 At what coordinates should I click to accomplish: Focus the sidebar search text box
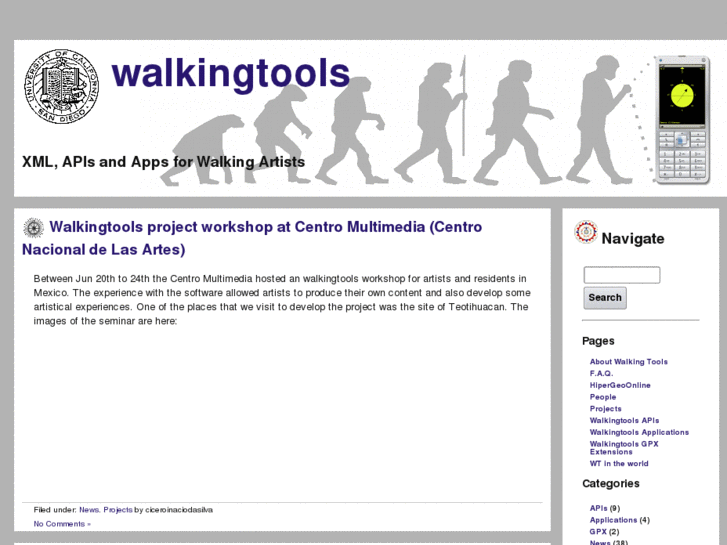622,275
